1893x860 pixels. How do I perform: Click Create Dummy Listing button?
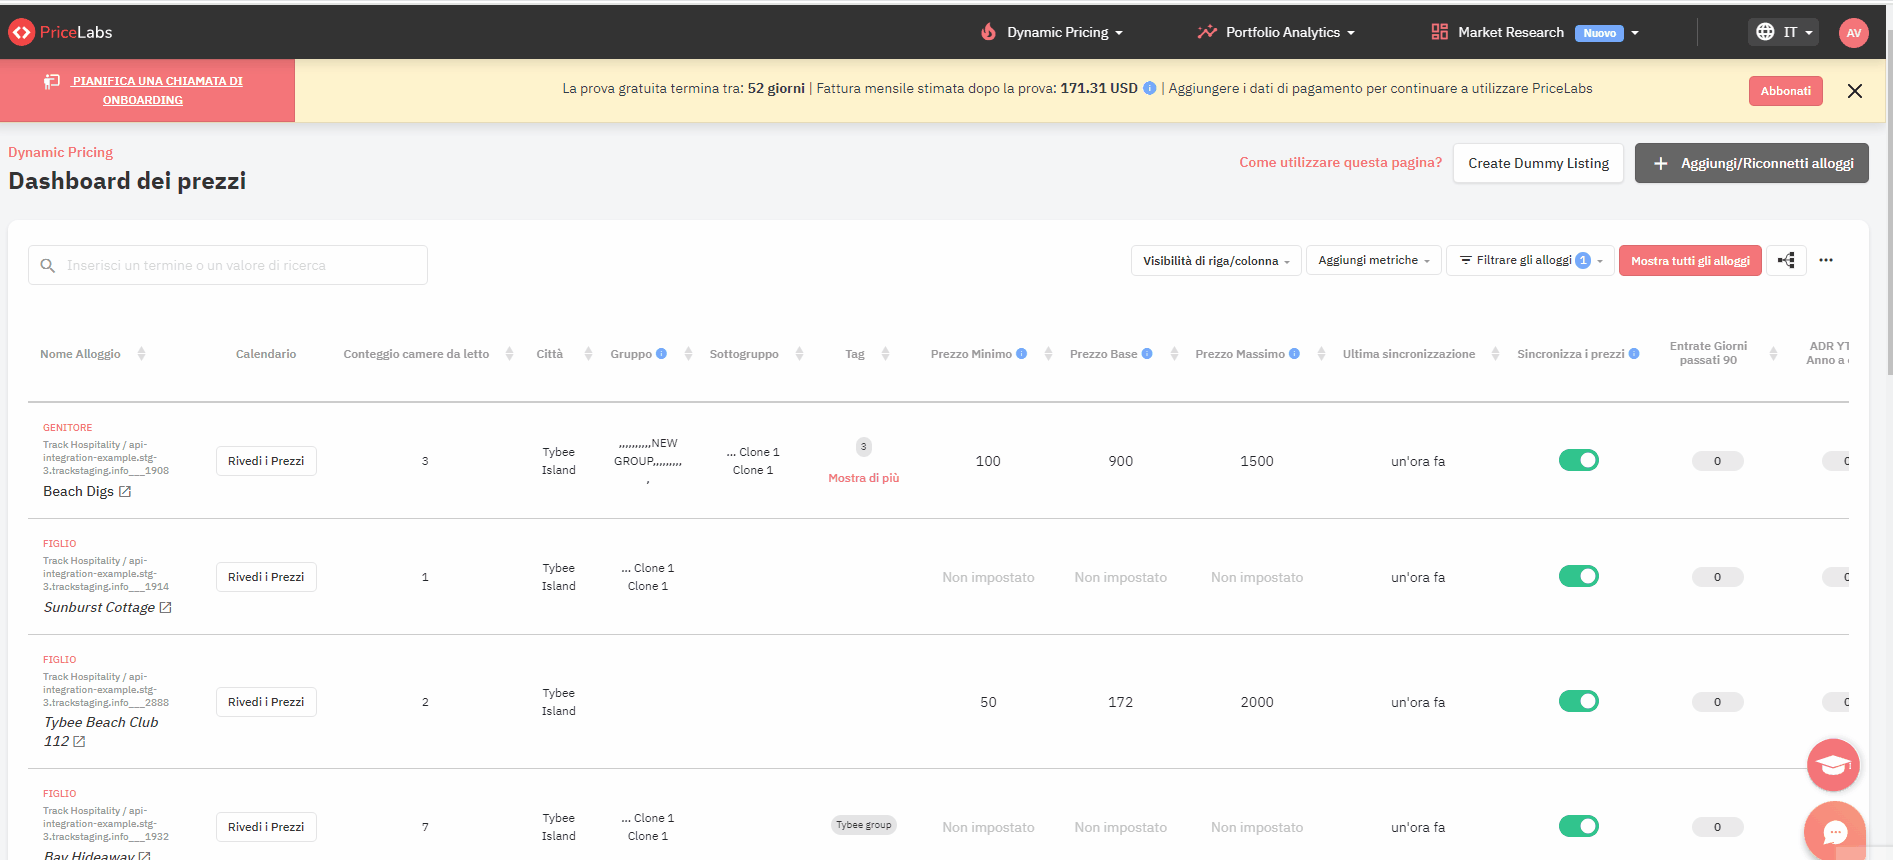[1538, 163]
